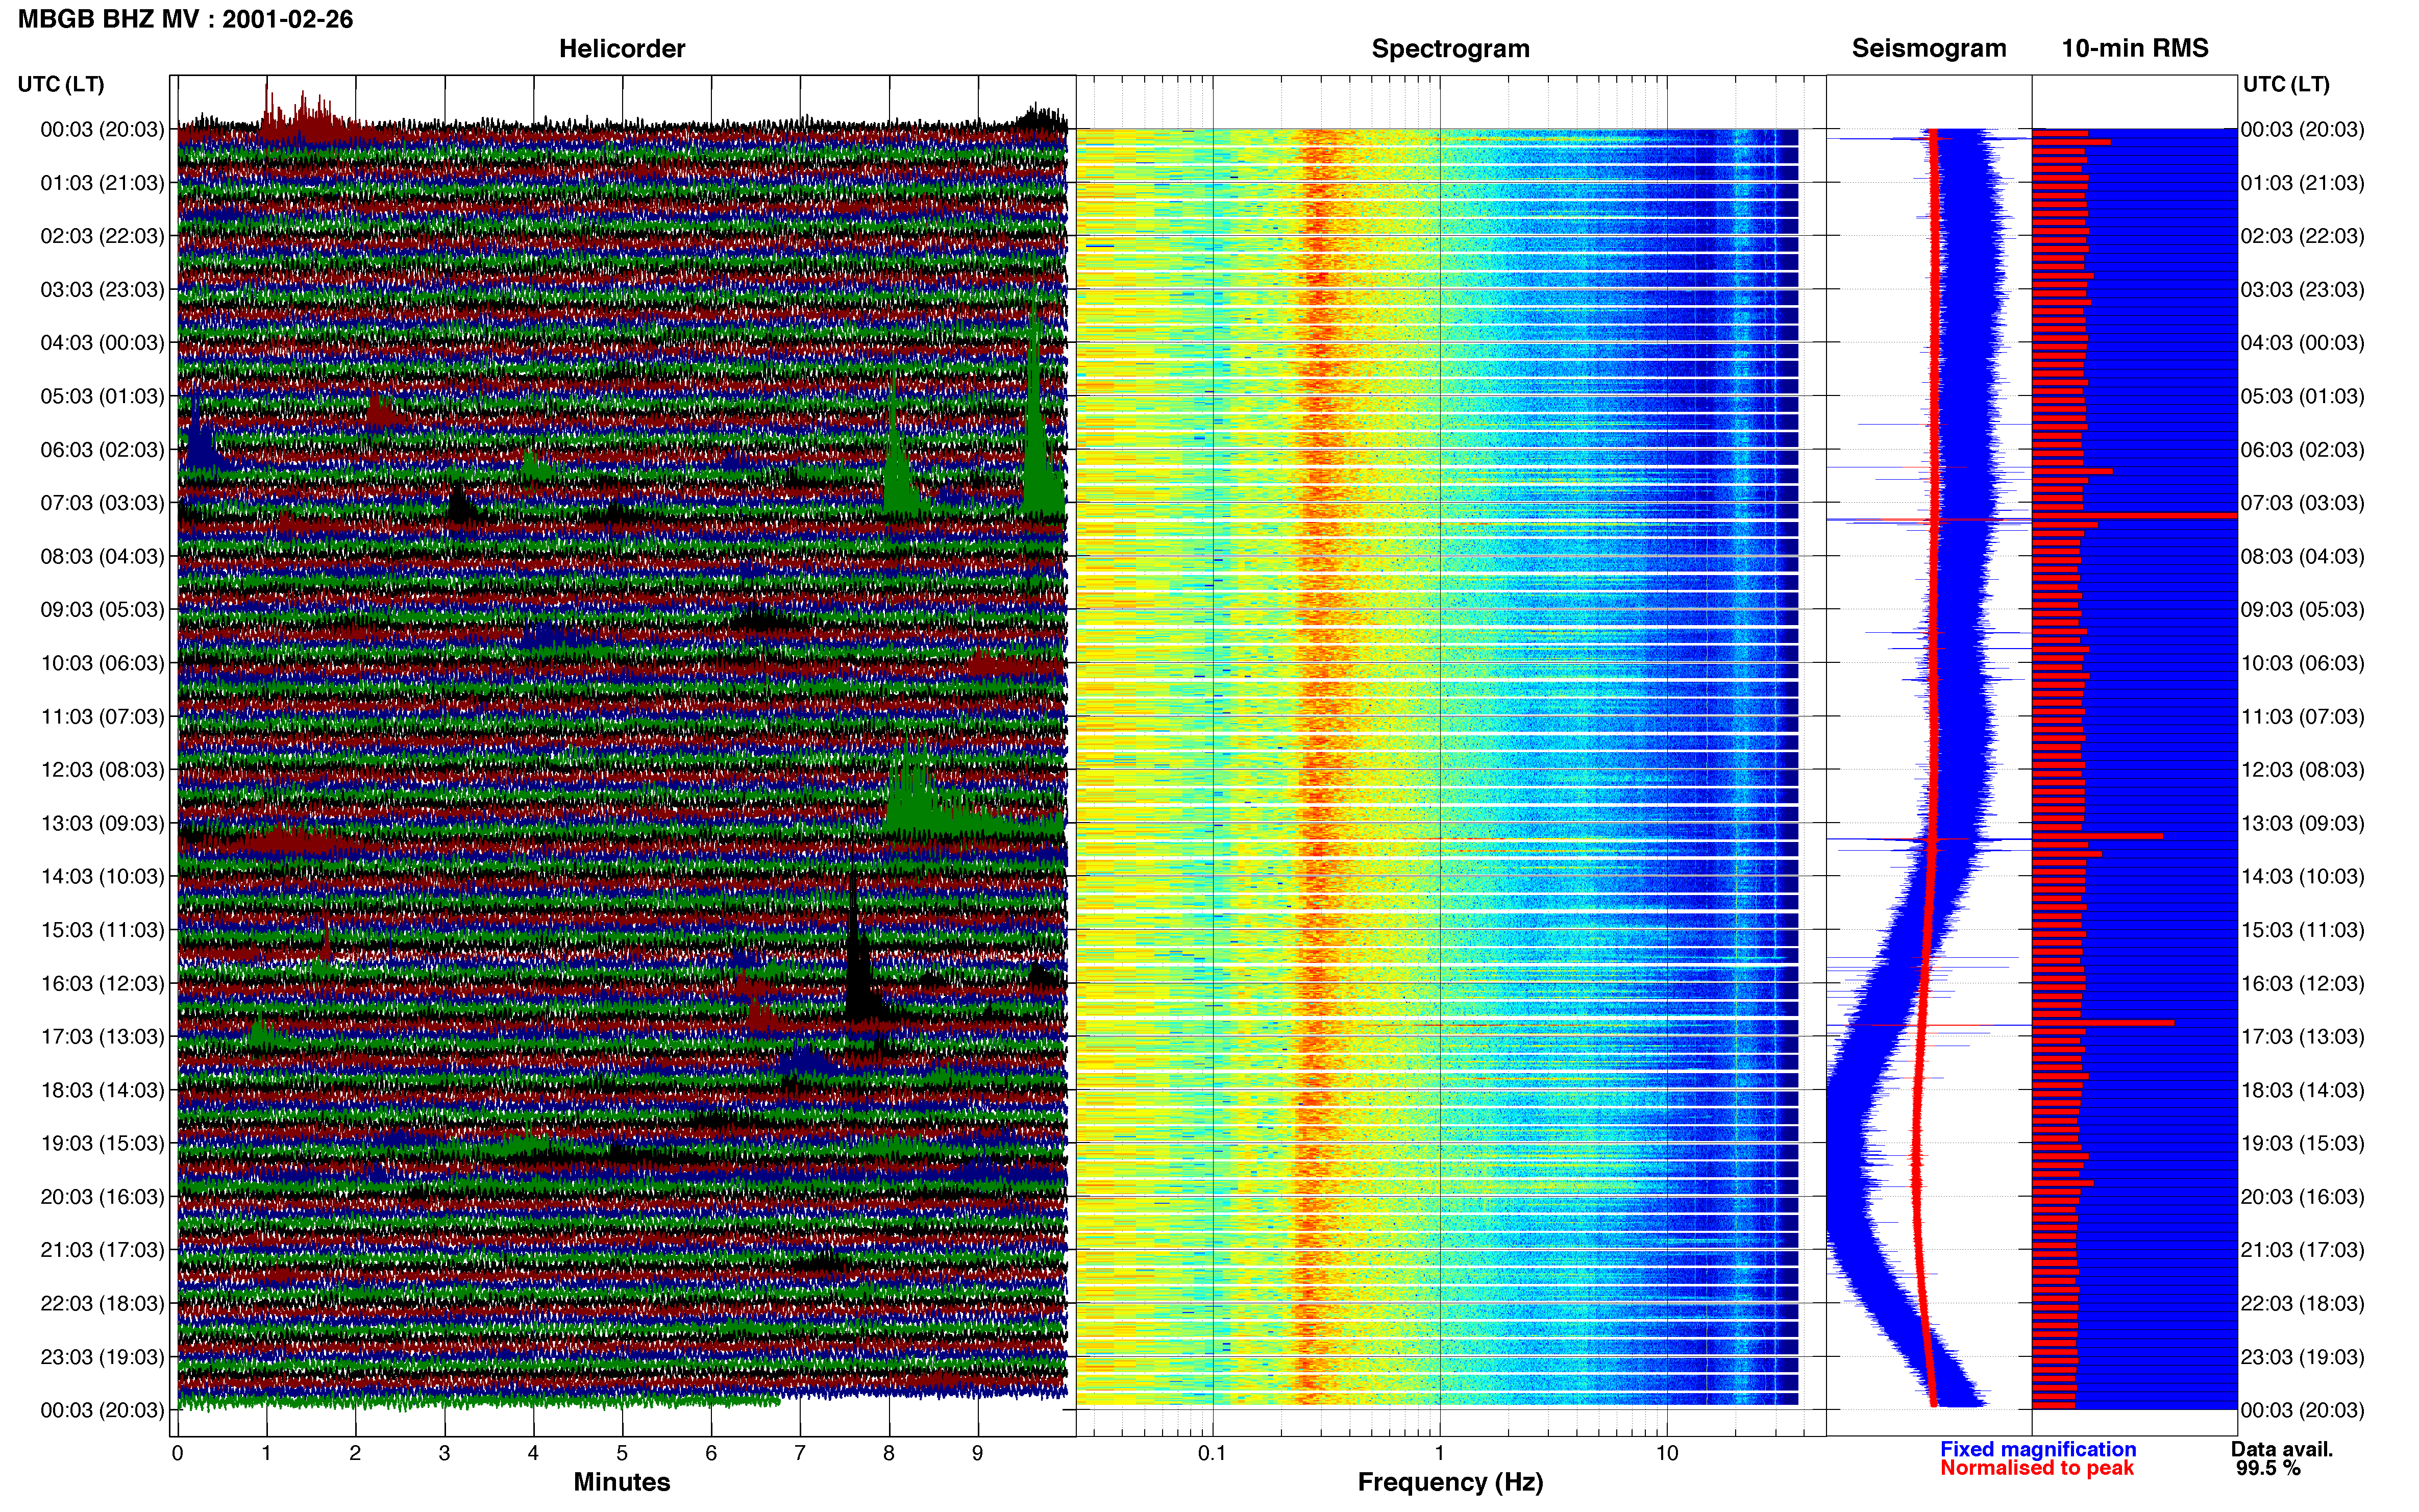Click 23:03 (19:03) label right of RMS panel
The image size is (2419, 1512).
pyautogui.click(x=2303, y=1357)
